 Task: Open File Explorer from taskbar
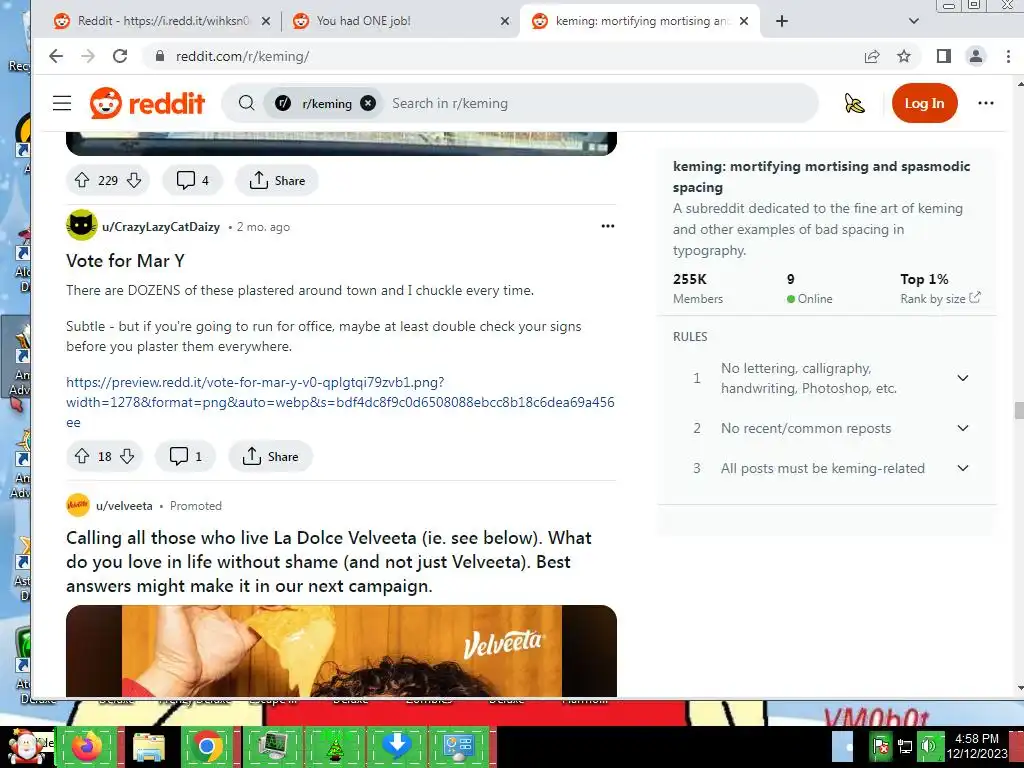point(148,746)
